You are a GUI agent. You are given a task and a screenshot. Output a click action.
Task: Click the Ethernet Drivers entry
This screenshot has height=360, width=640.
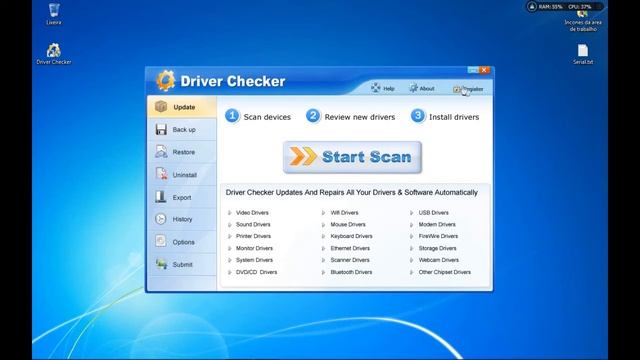350,248
